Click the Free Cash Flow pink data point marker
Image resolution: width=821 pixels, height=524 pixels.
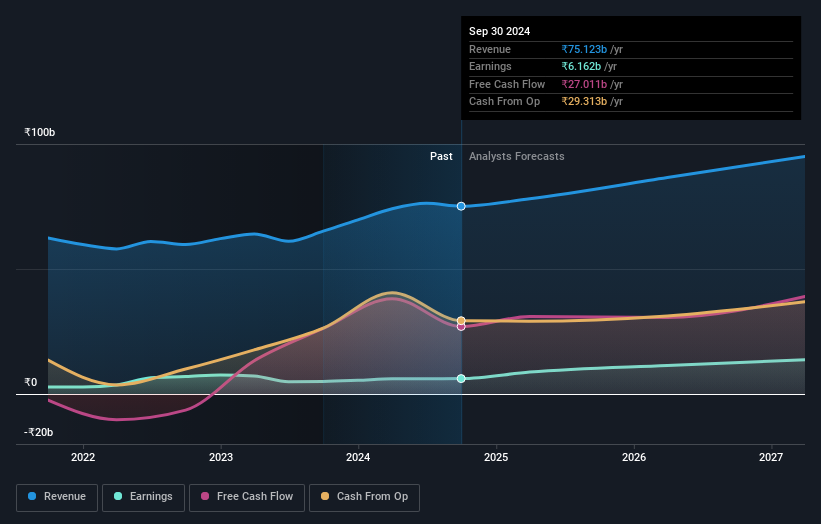(x=461, y=327)
